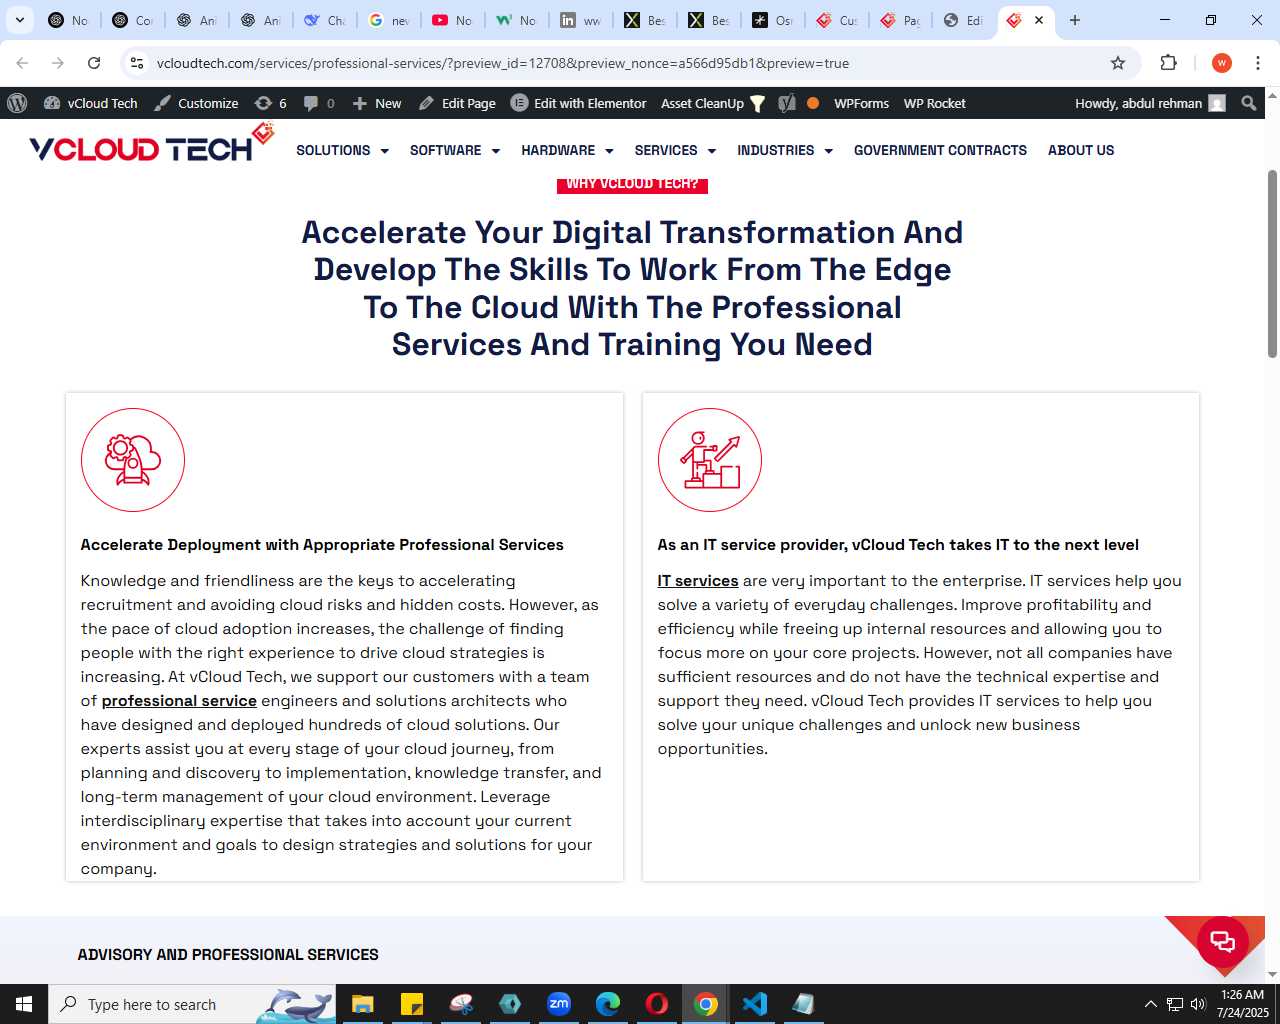This screenshot has height=1024, width=1280.
Task: Click the cloud rocket deployment icon
Action: [x=133, y=460]
